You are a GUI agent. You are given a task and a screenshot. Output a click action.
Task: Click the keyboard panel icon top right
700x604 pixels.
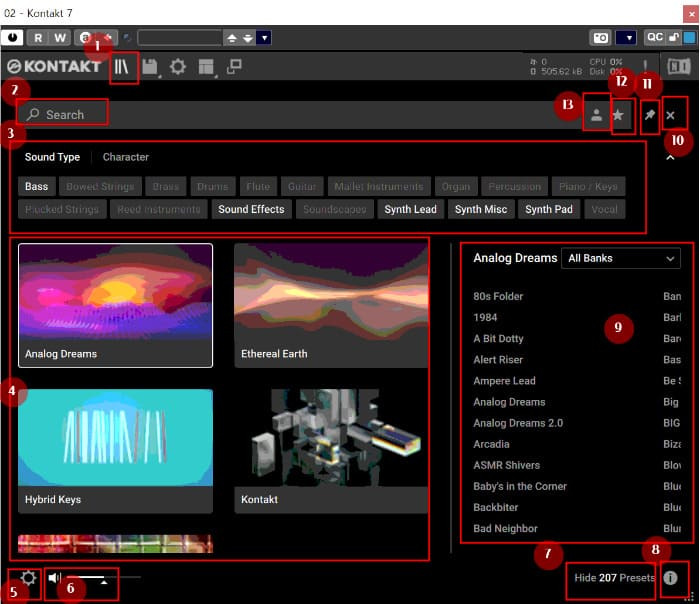click(x=679, y=67)
